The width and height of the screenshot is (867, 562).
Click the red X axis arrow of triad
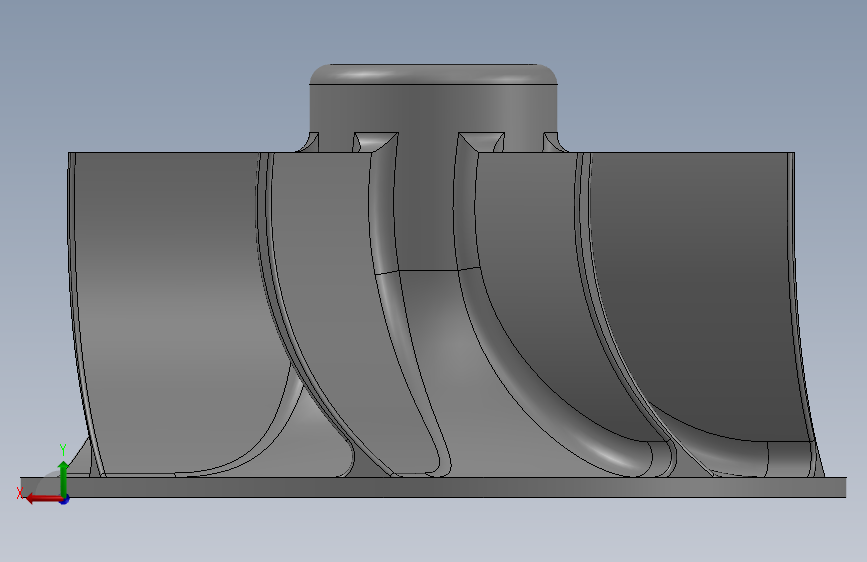coord(44,499)
